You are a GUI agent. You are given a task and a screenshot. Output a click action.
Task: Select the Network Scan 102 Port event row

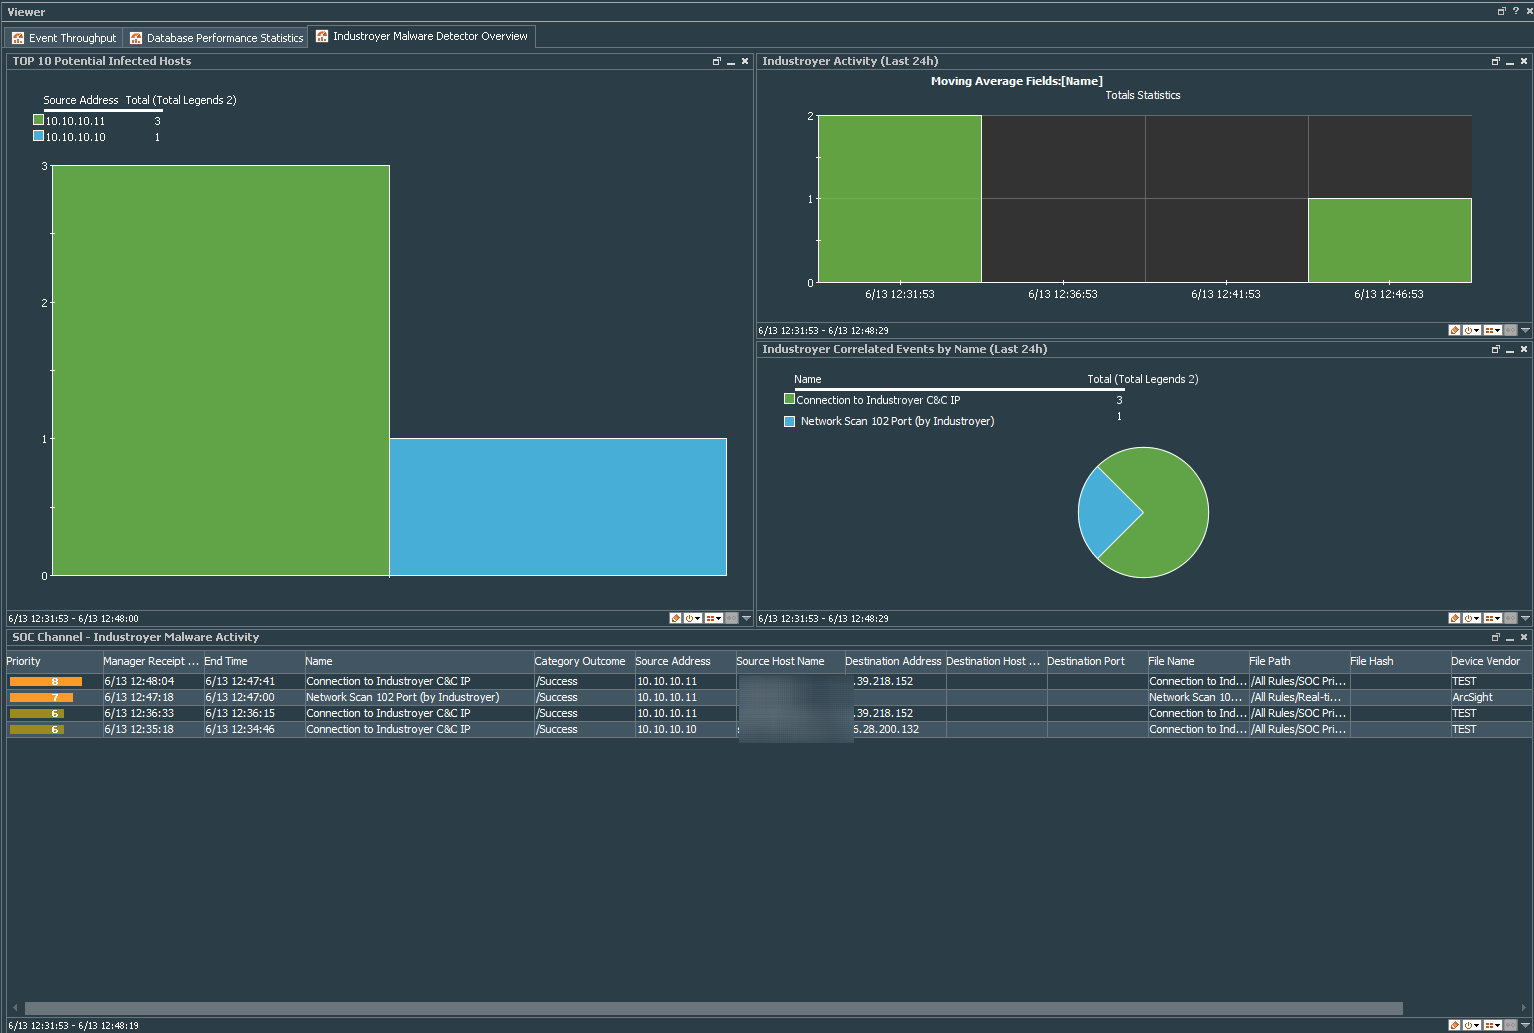(x=402, y=697)
